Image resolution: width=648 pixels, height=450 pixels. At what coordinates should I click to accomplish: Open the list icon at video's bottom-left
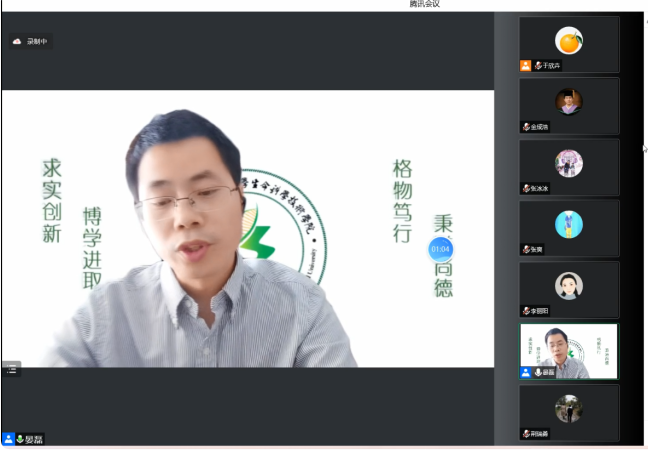click(x=11, y=369)
